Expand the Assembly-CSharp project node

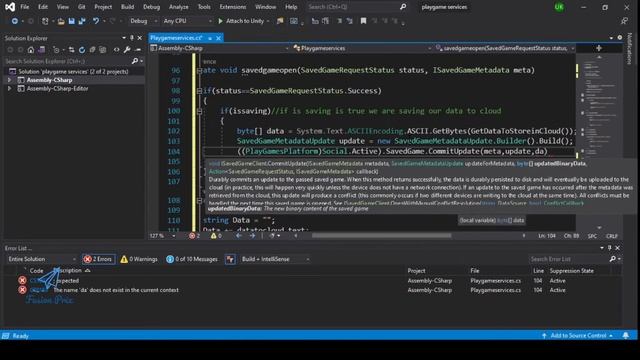pyautogui.click(x=9, y=80)
